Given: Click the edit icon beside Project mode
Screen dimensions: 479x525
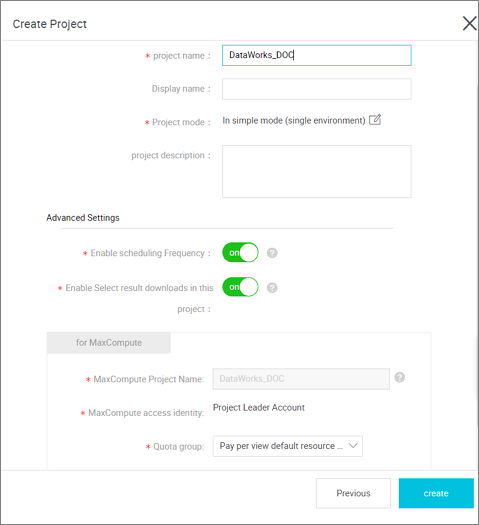Looking at the screenshot, I should coord(375,120).
